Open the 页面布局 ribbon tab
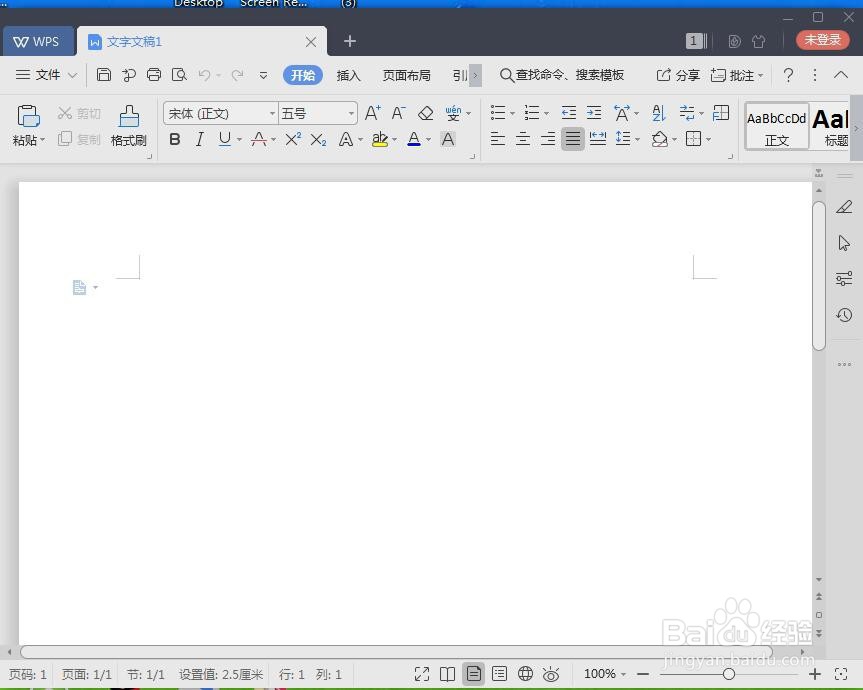 (x=407, y=75)
